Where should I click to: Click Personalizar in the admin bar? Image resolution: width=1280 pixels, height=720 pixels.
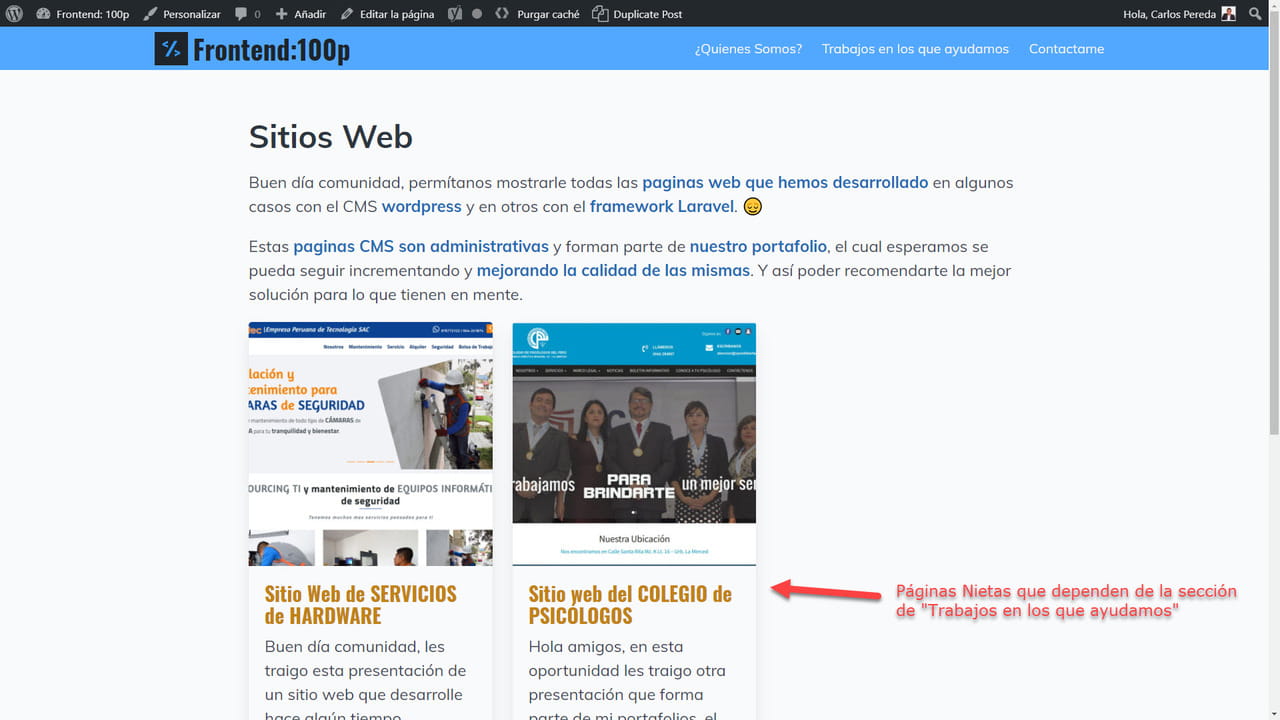(x=181, y=14)
